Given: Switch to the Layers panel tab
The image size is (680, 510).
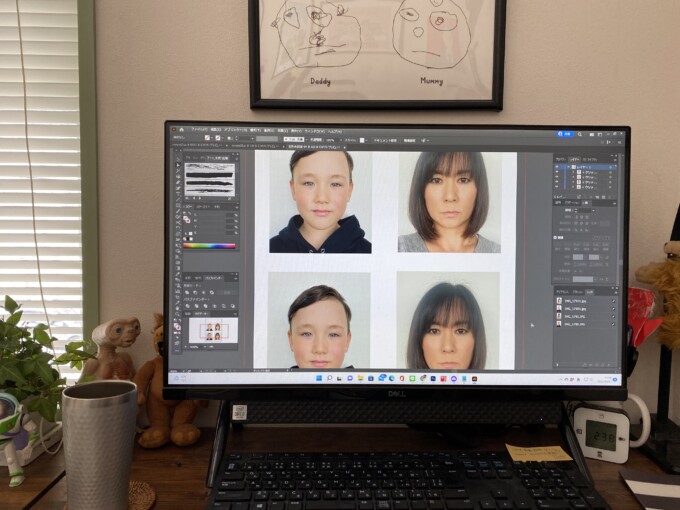Looking at the screenshot, I should 574,158.
